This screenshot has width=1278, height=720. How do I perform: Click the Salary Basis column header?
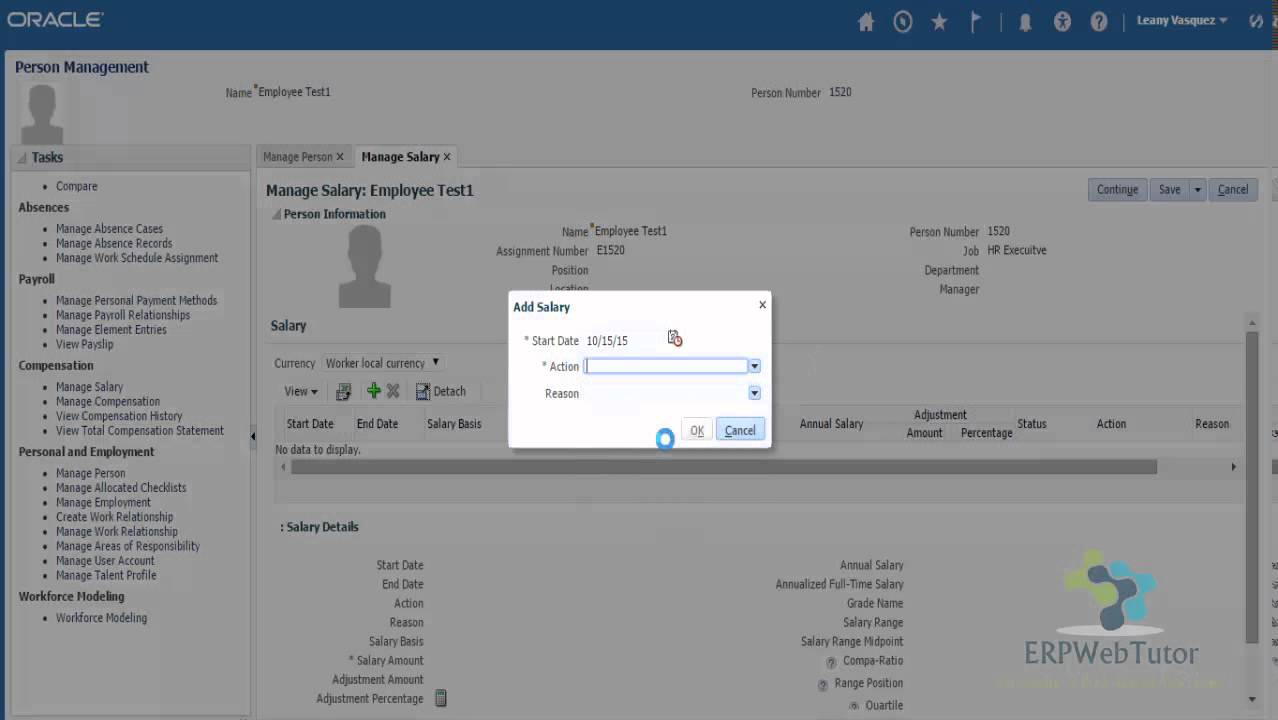pos(454,424)
